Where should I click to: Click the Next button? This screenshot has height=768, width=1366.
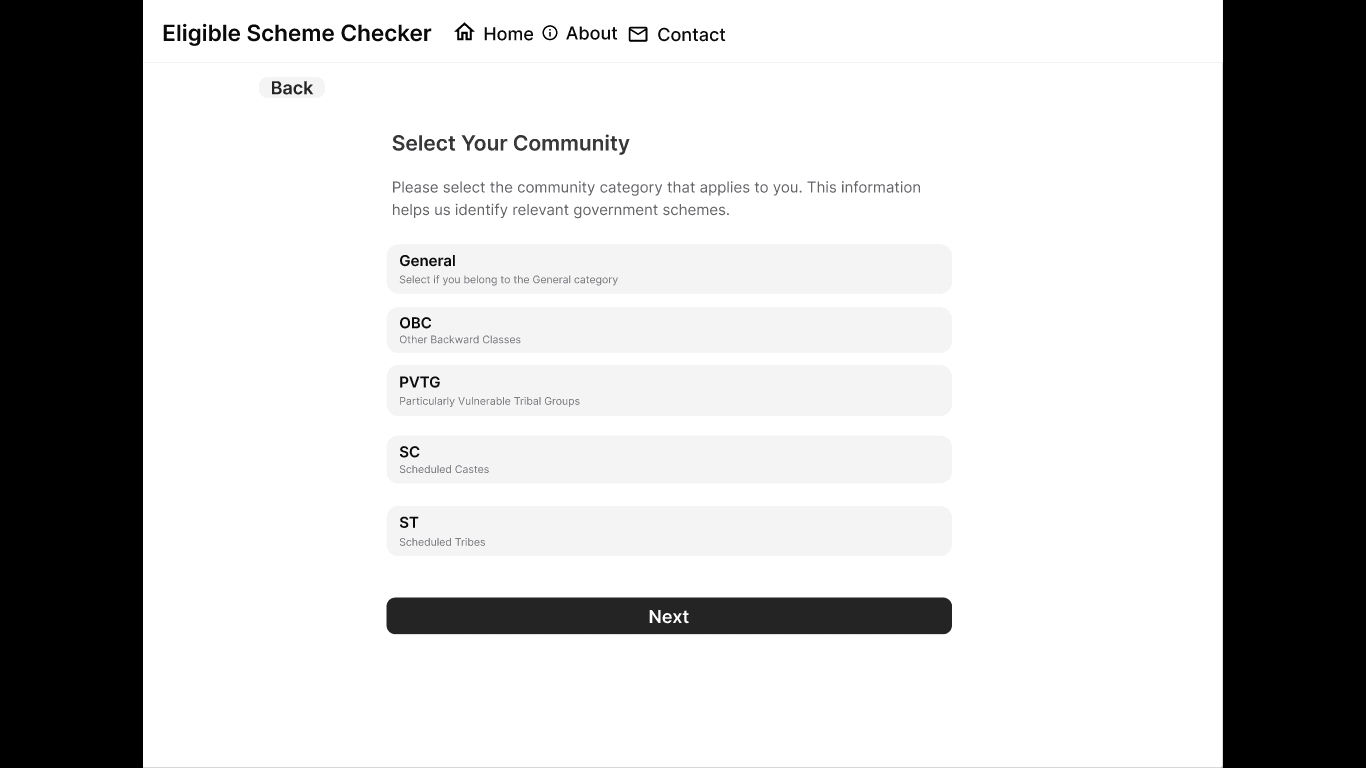click(668, 616)
